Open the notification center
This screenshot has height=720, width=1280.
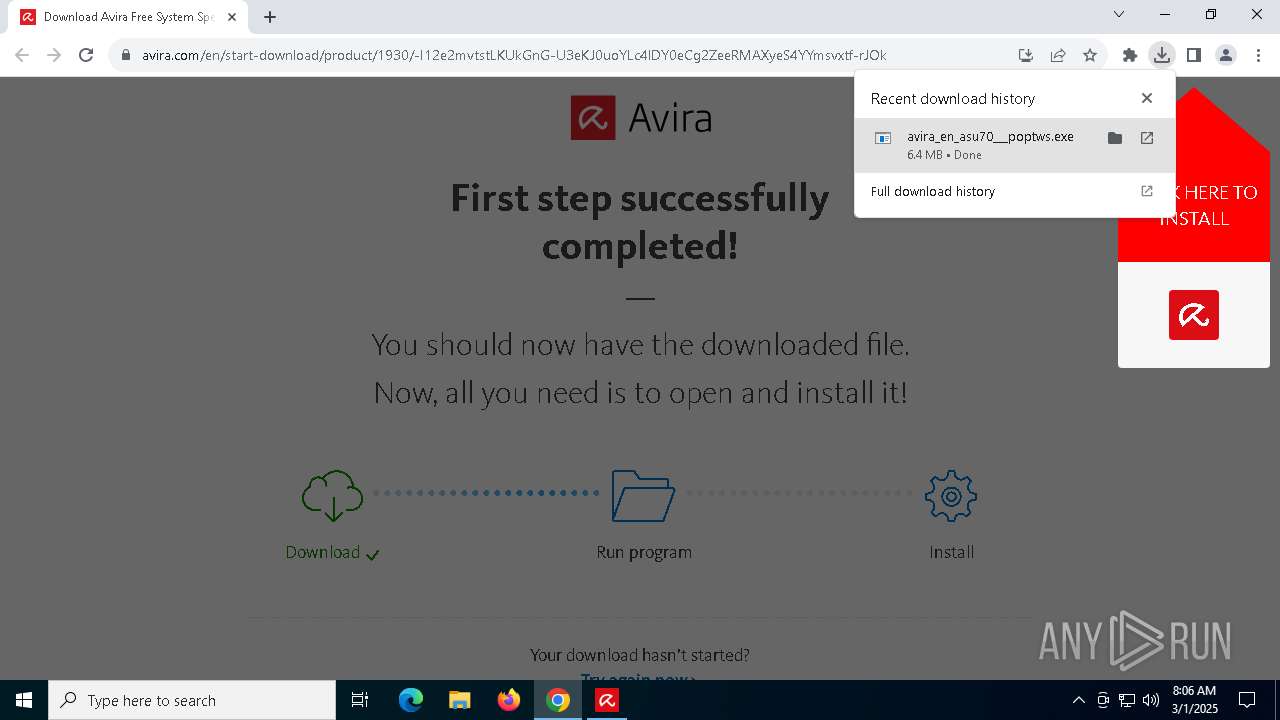1247,700
